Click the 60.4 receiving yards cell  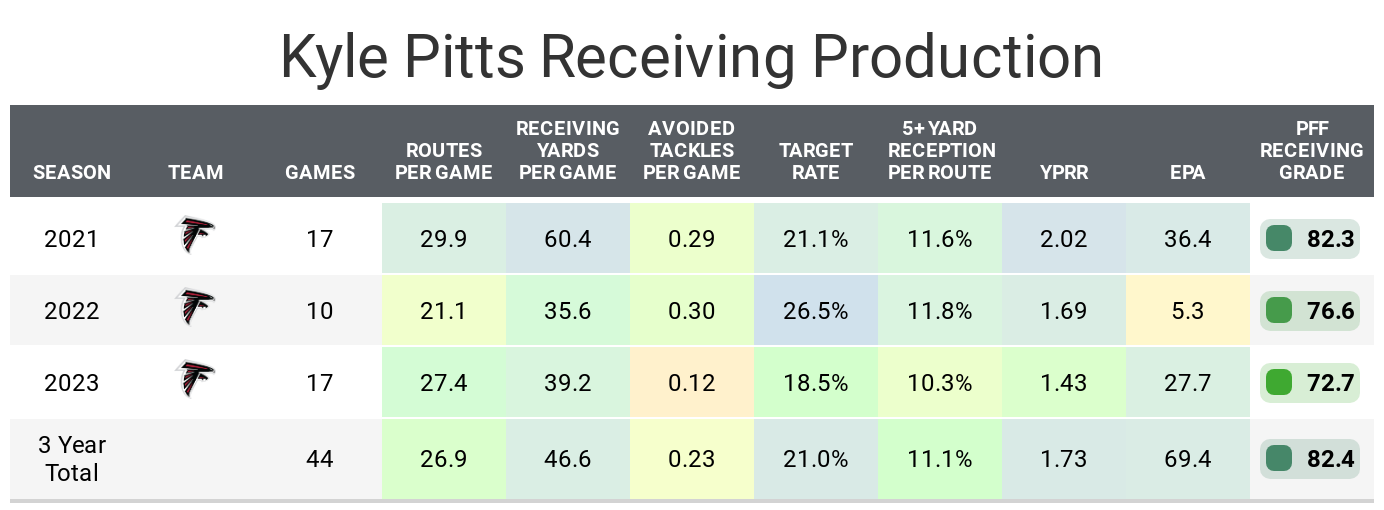pos(567,239)
